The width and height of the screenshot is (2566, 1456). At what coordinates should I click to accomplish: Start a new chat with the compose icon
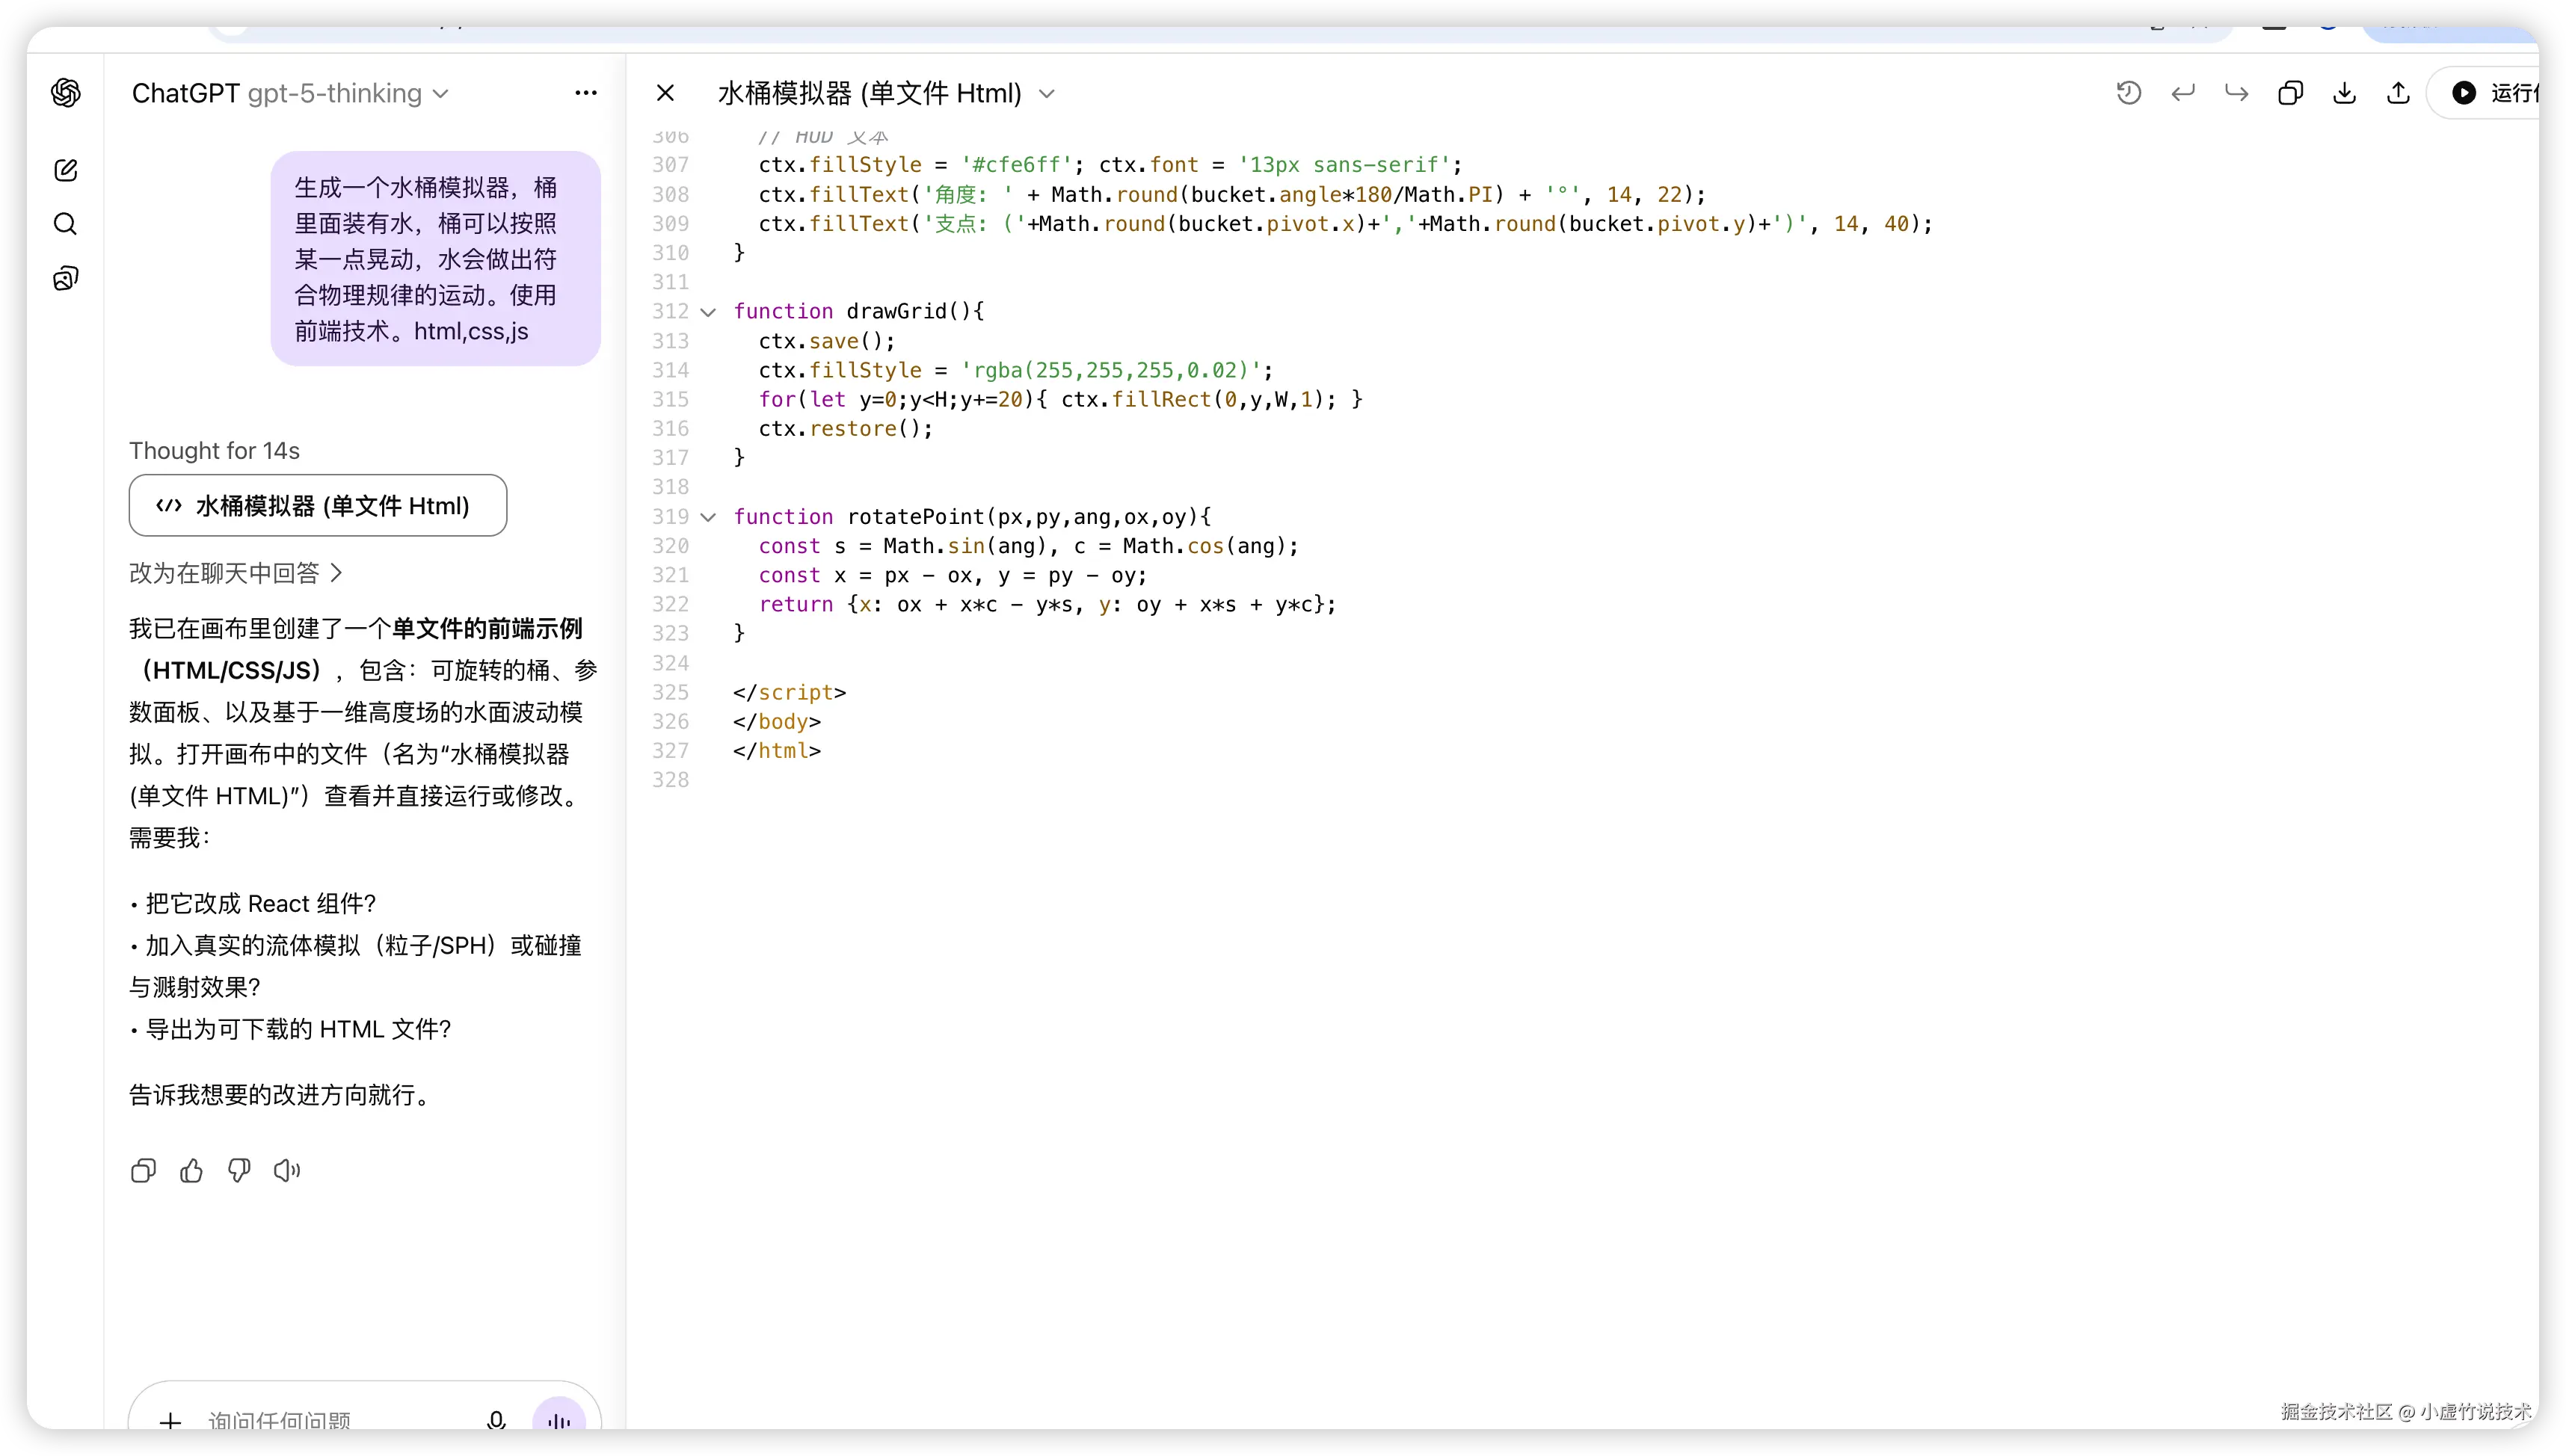pyautogui.click(x=66, y=170)
